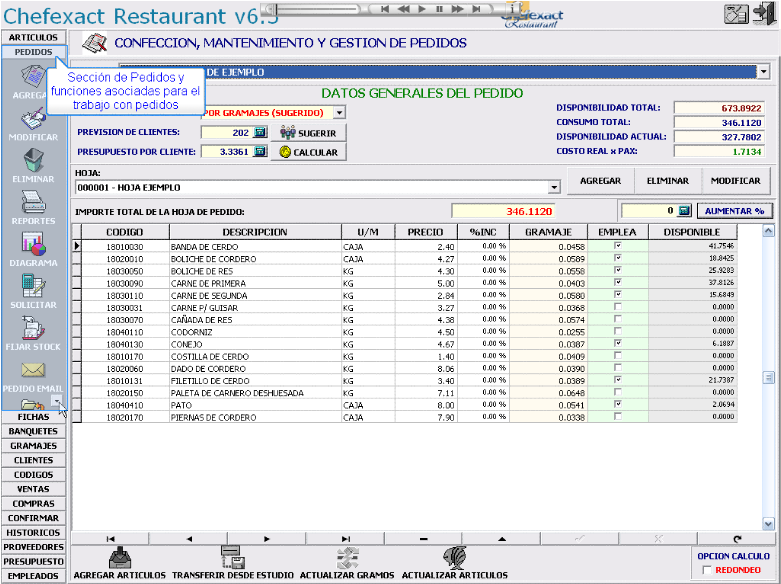Click TRANSFERIR DESDE ESTUDIO icon
Screen dimensions: 781x584
click(x=233, y=557)
